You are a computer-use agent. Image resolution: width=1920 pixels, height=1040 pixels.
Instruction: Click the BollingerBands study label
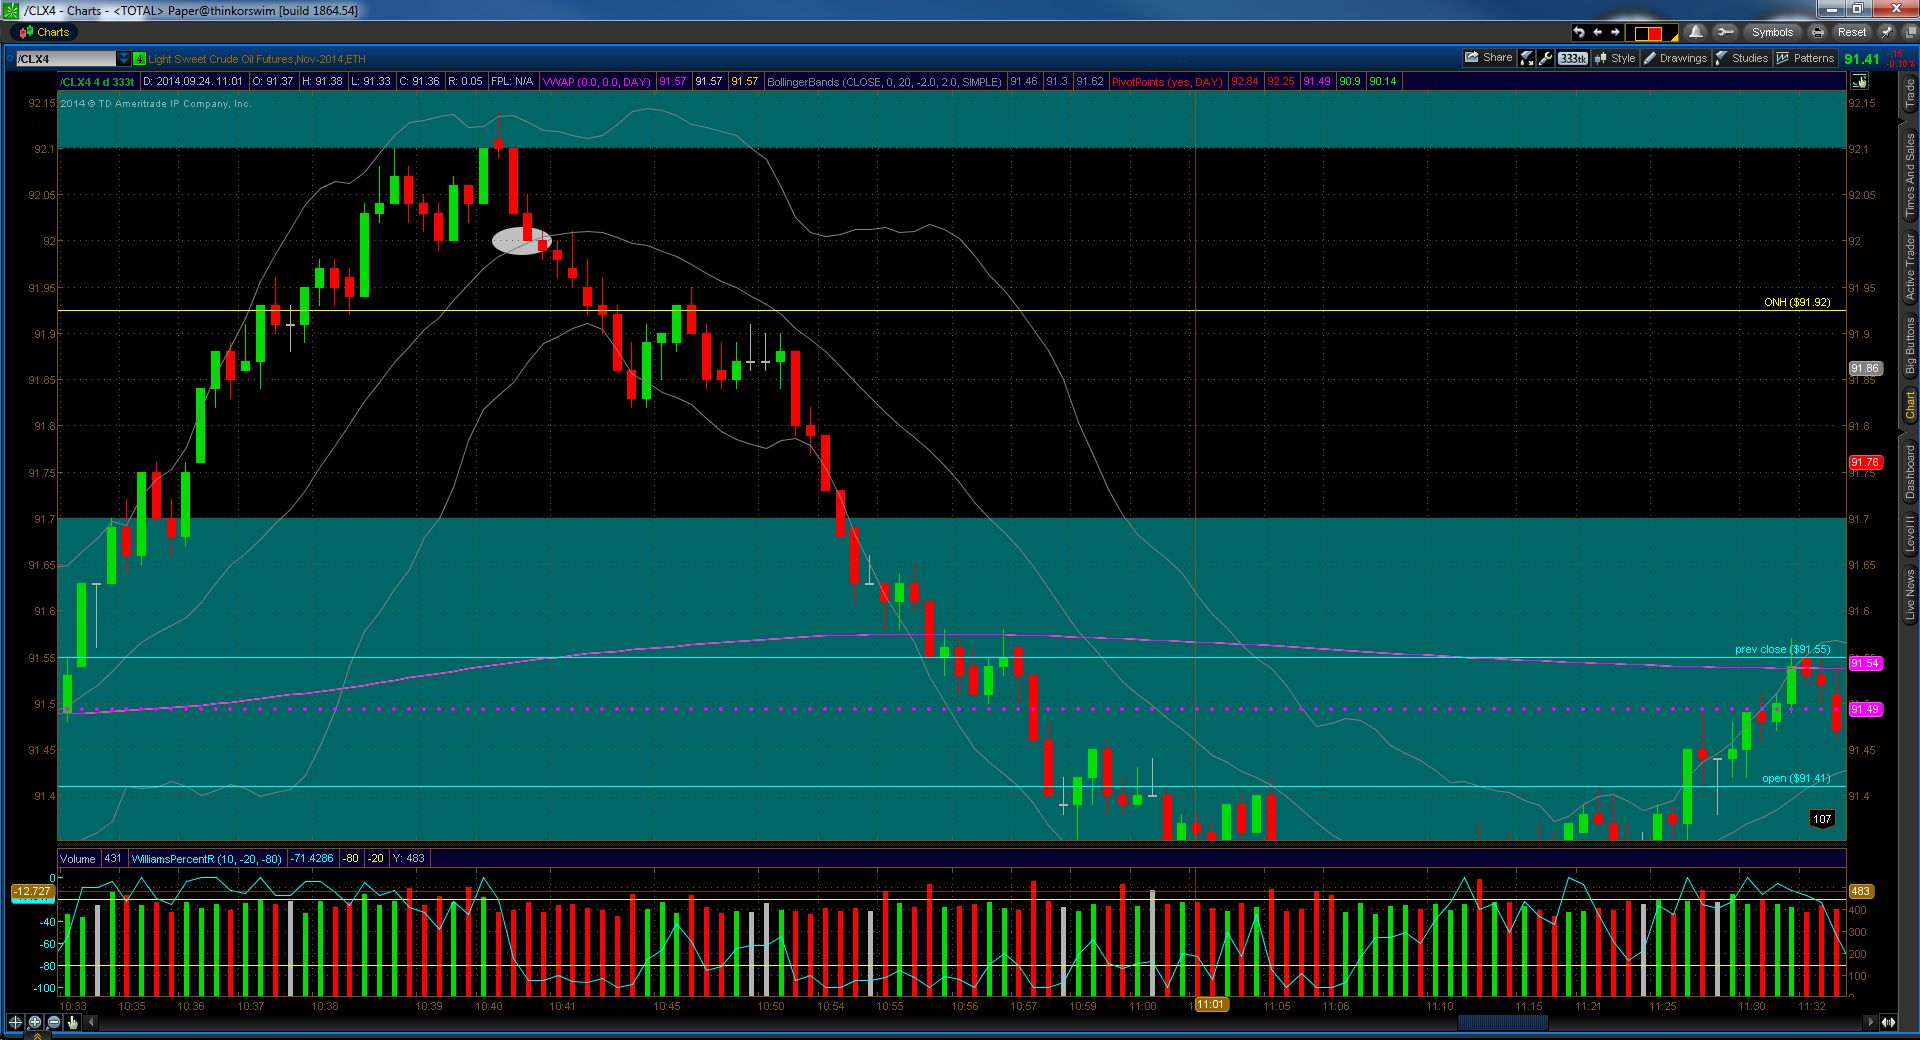click(x=884, y=82)
